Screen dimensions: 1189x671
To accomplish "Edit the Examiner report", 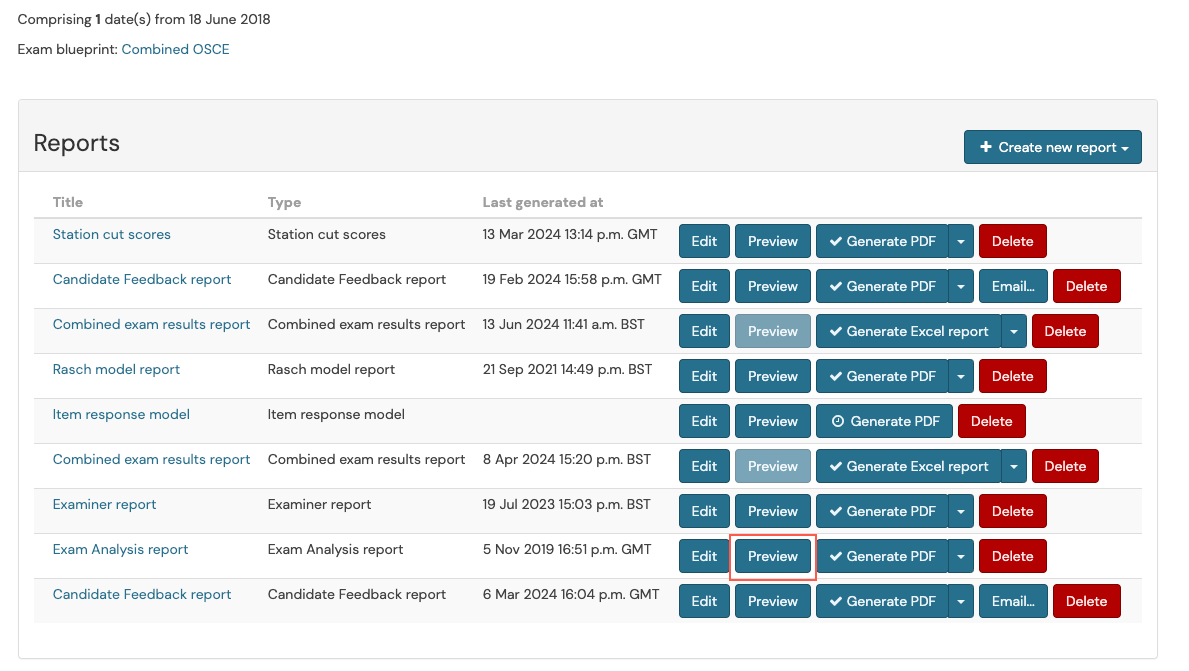I will pos(704,511).
